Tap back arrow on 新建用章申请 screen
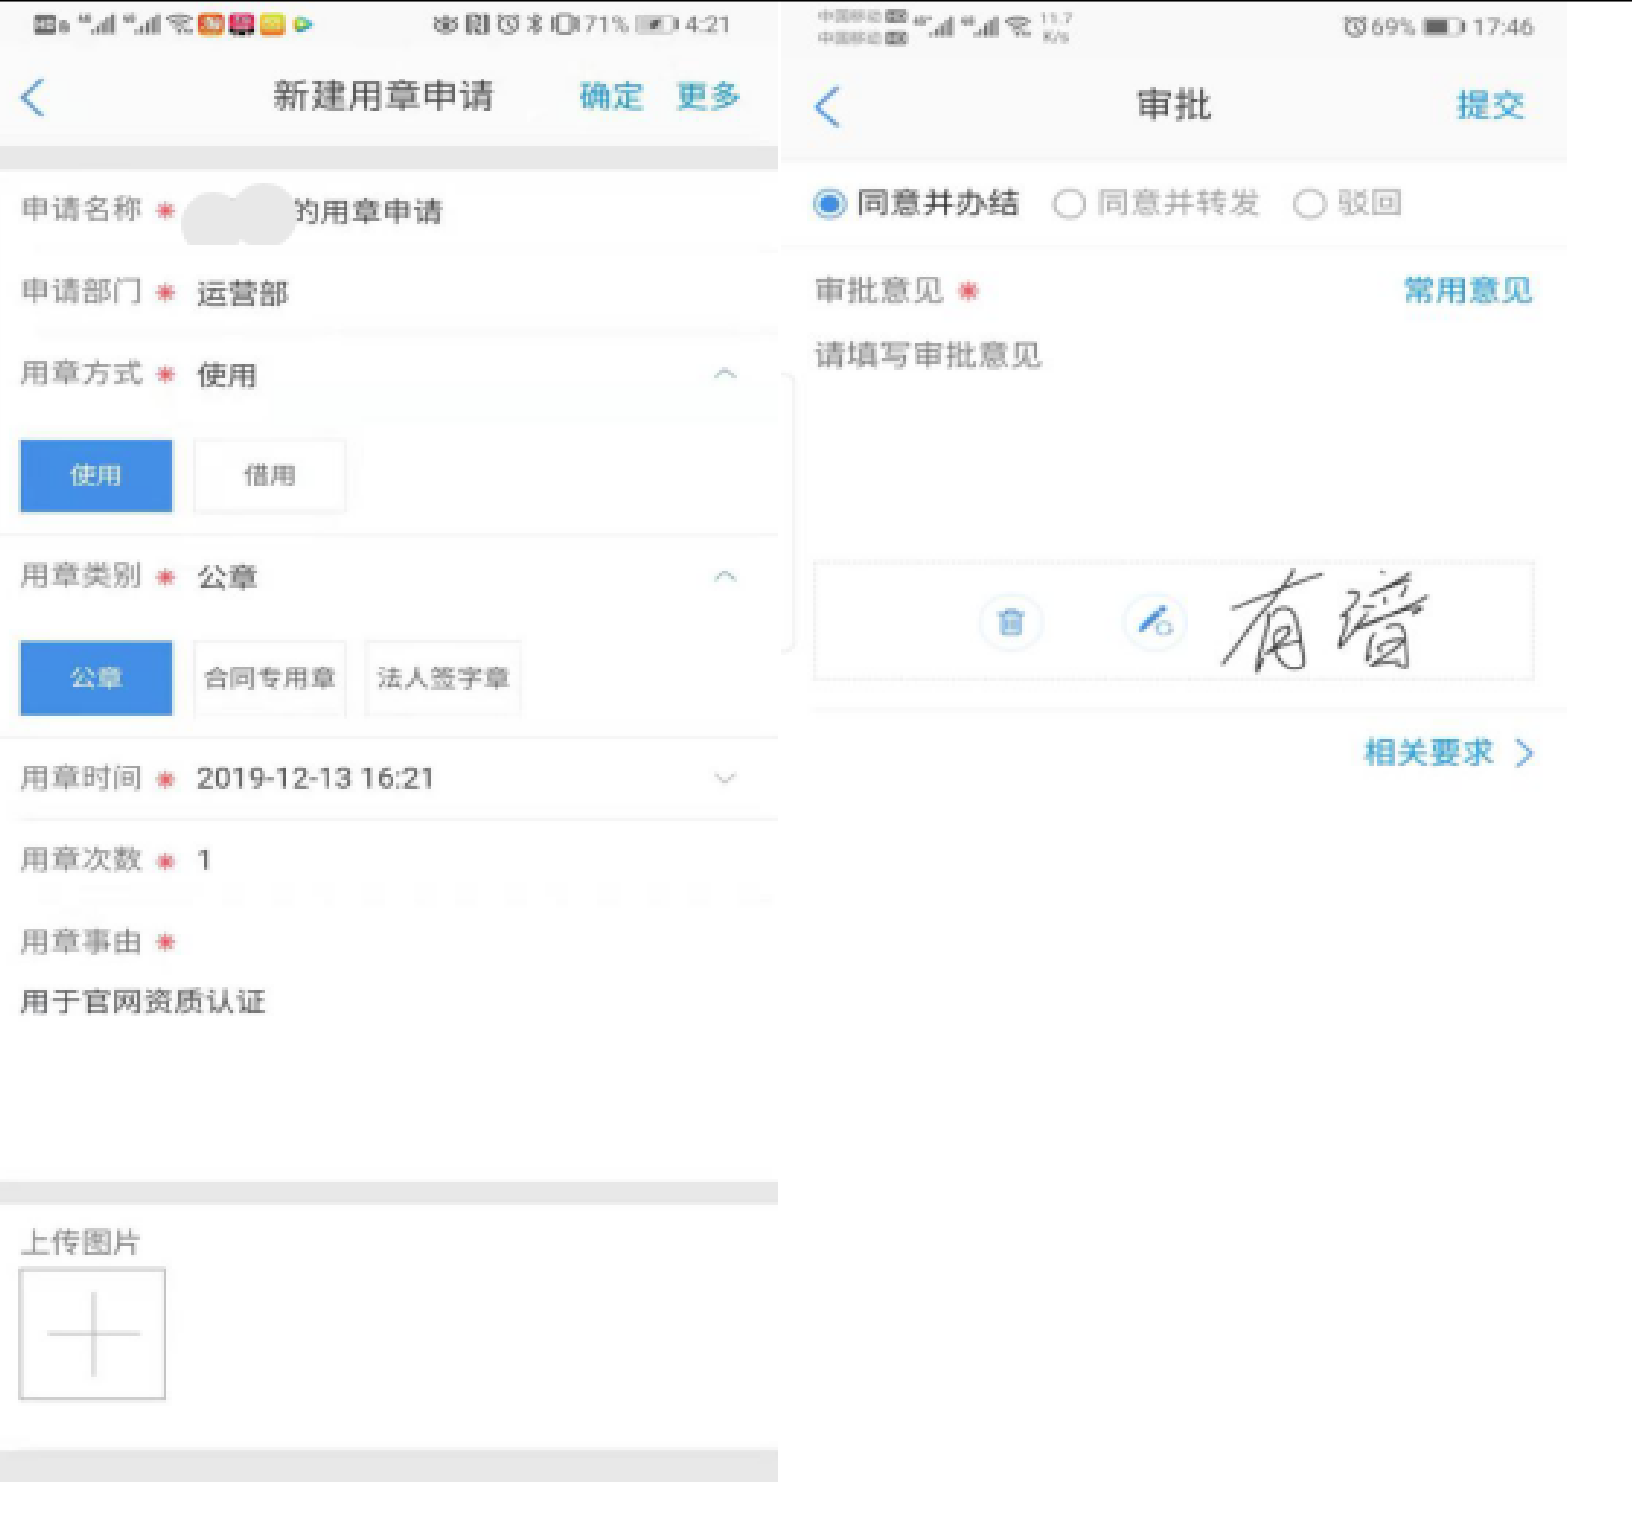The image size is (1632, 1522). point(33,98)
